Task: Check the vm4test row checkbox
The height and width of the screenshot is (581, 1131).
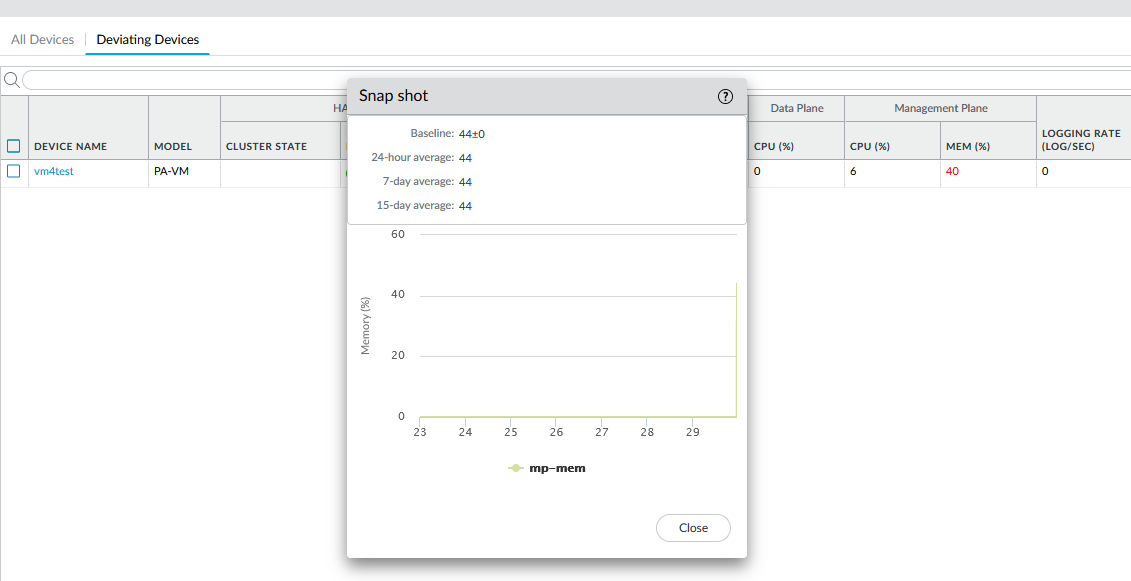Action: [x=14, y=171]
